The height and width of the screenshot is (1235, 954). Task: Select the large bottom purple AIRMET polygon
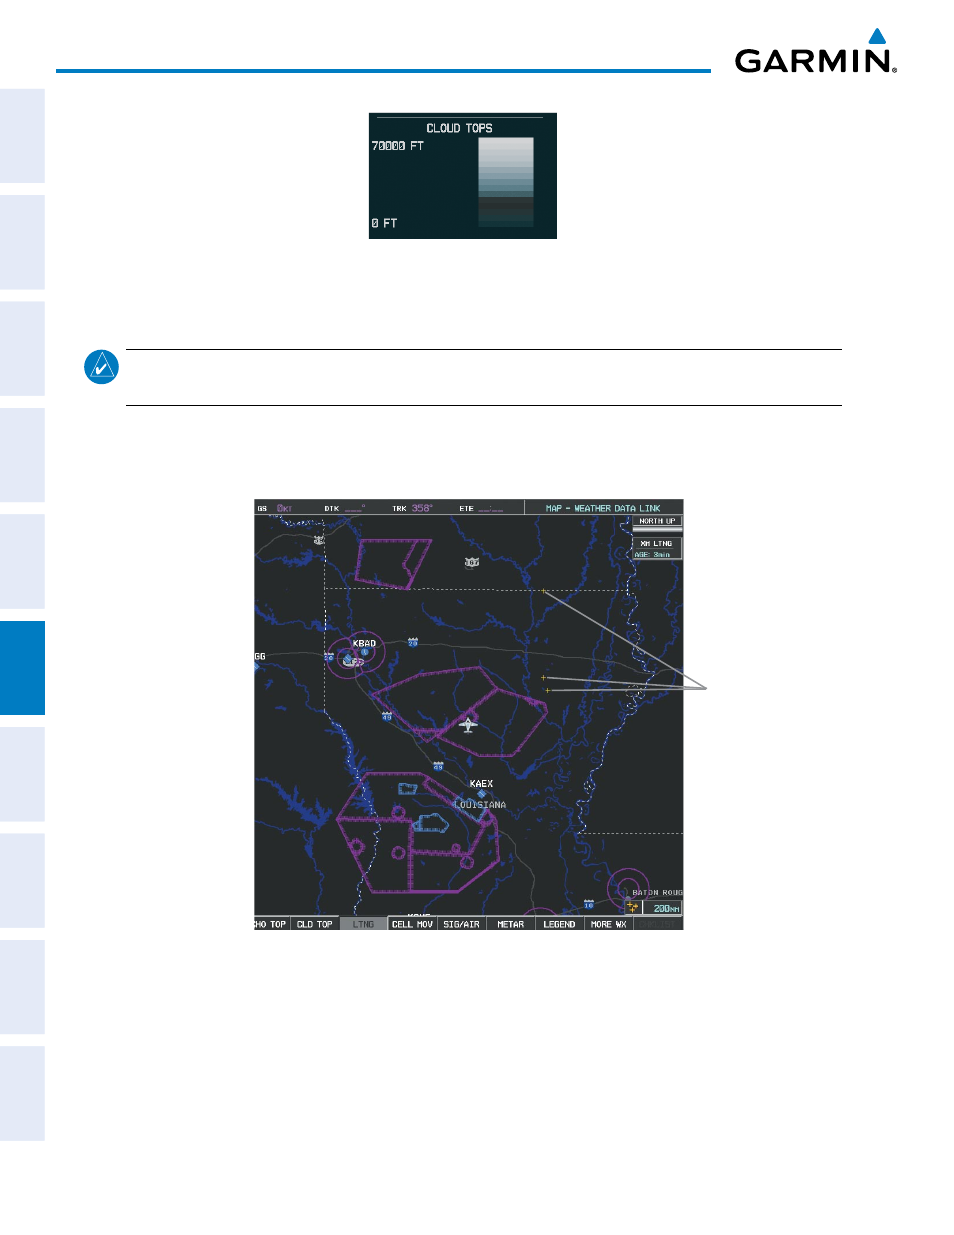[x=417, y=832]
